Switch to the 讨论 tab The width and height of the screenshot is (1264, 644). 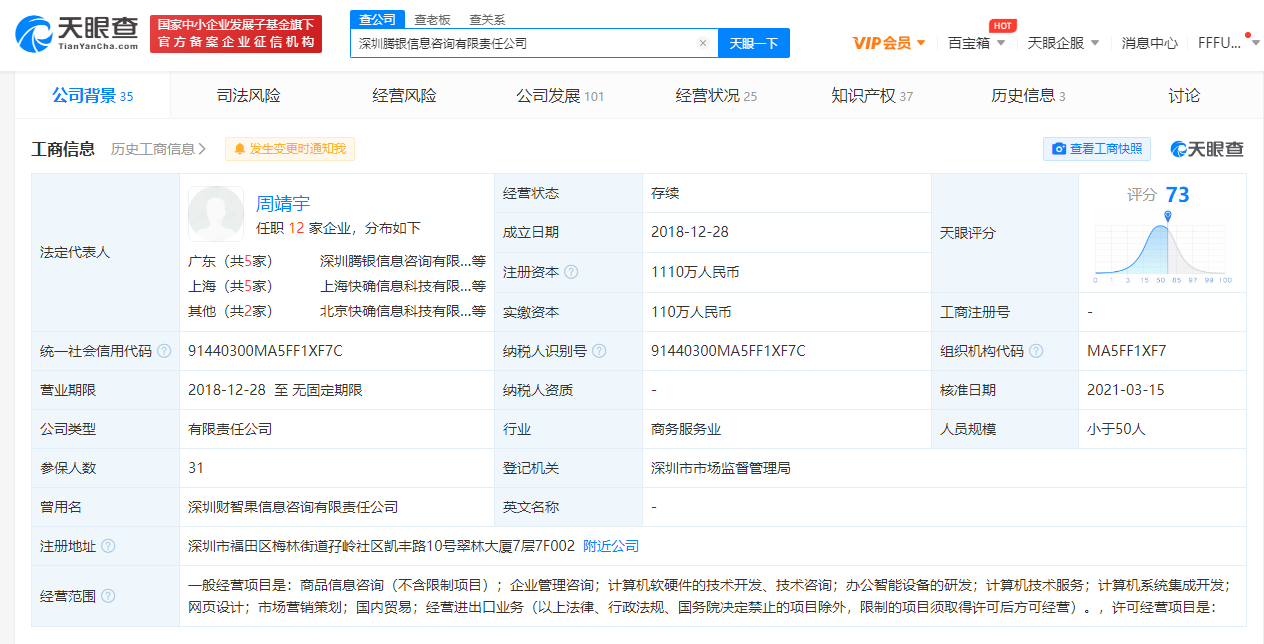point(1184,96)
